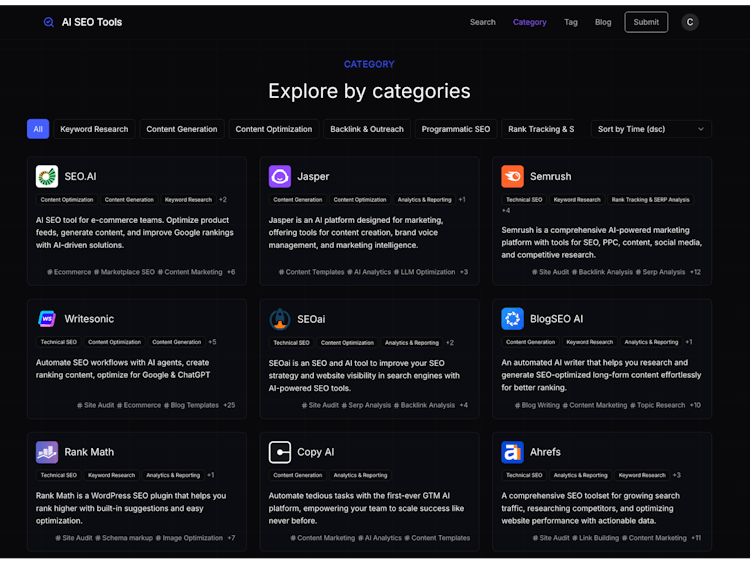The height and width of the screenshot is (563, 750).
Task: Open the SEO.AI tool logo icon
Action: 47,177
